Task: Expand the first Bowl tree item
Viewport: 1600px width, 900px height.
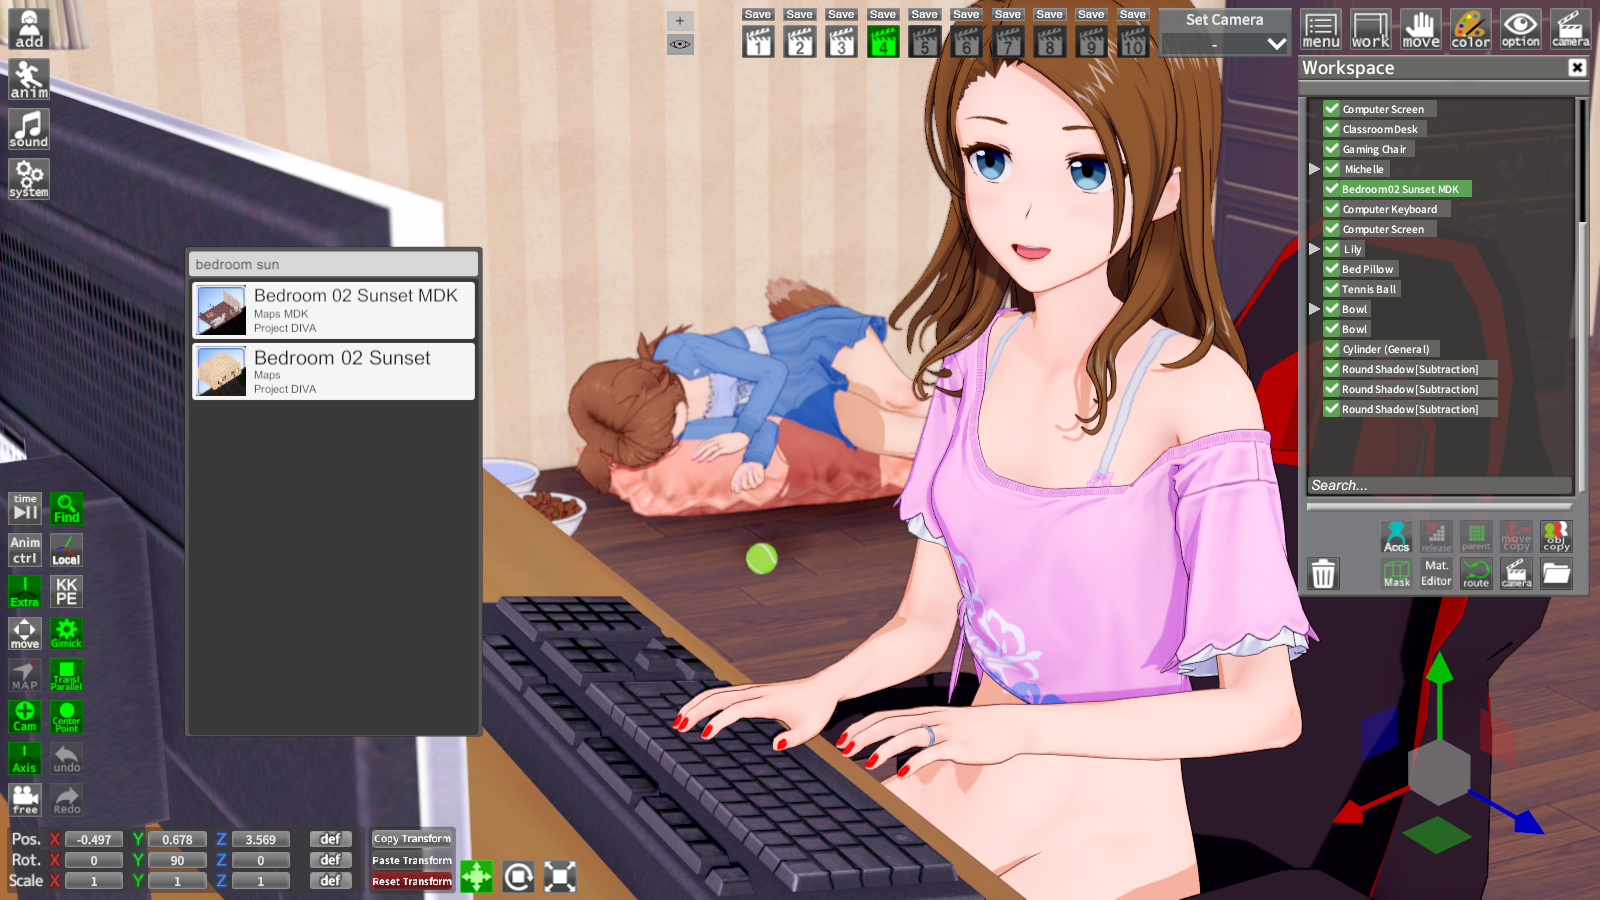Action: [x=1314, y=309]
